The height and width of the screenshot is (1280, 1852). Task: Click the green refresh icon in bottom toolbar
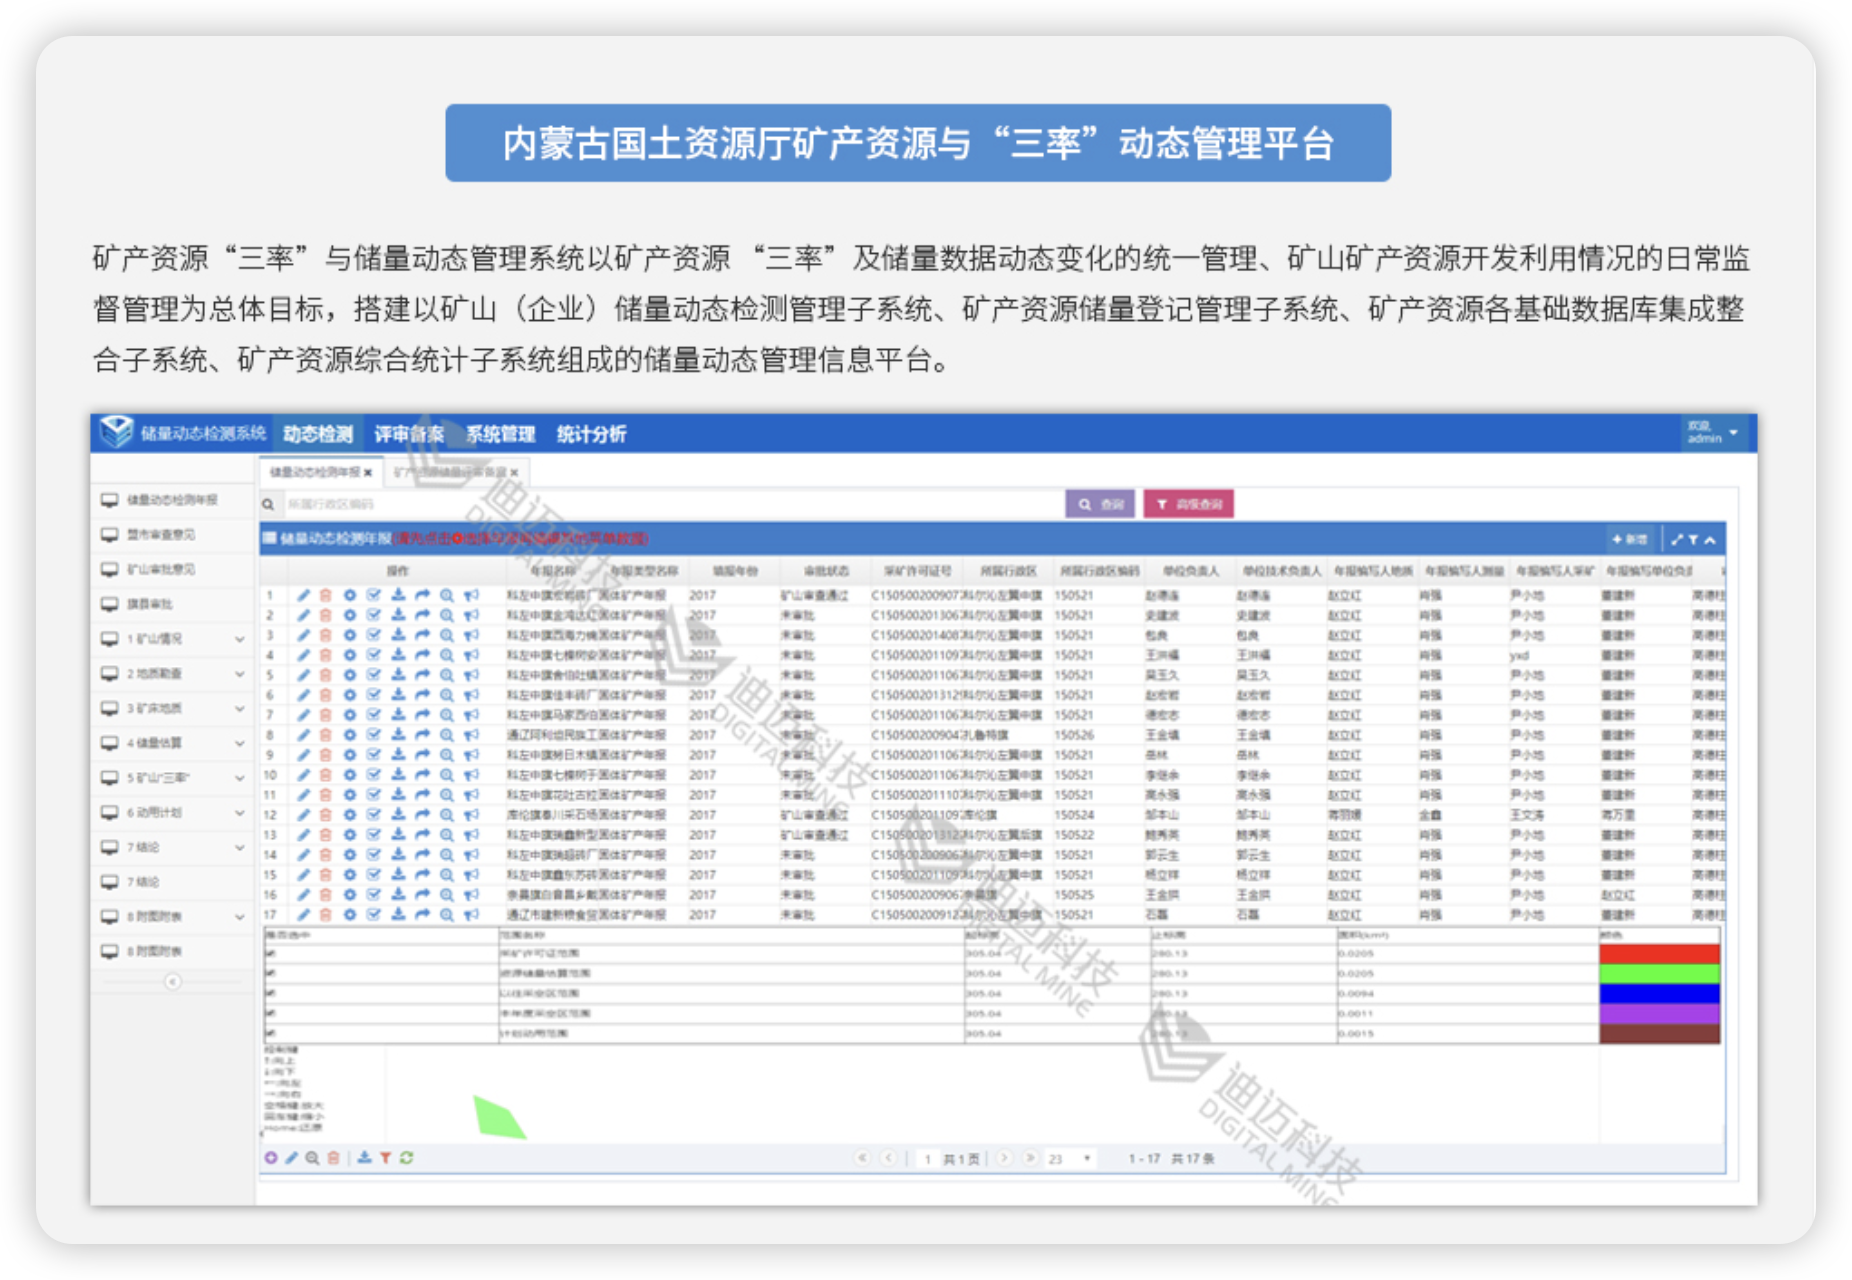click(406, 1158)
